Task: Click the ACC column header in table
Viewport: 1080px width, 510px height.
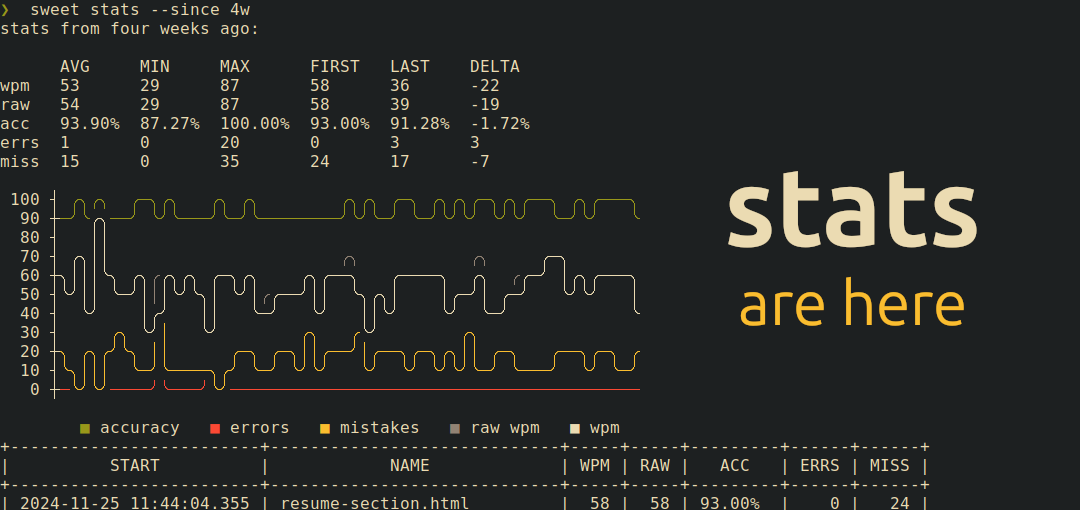Action: [x=734, y=465]
